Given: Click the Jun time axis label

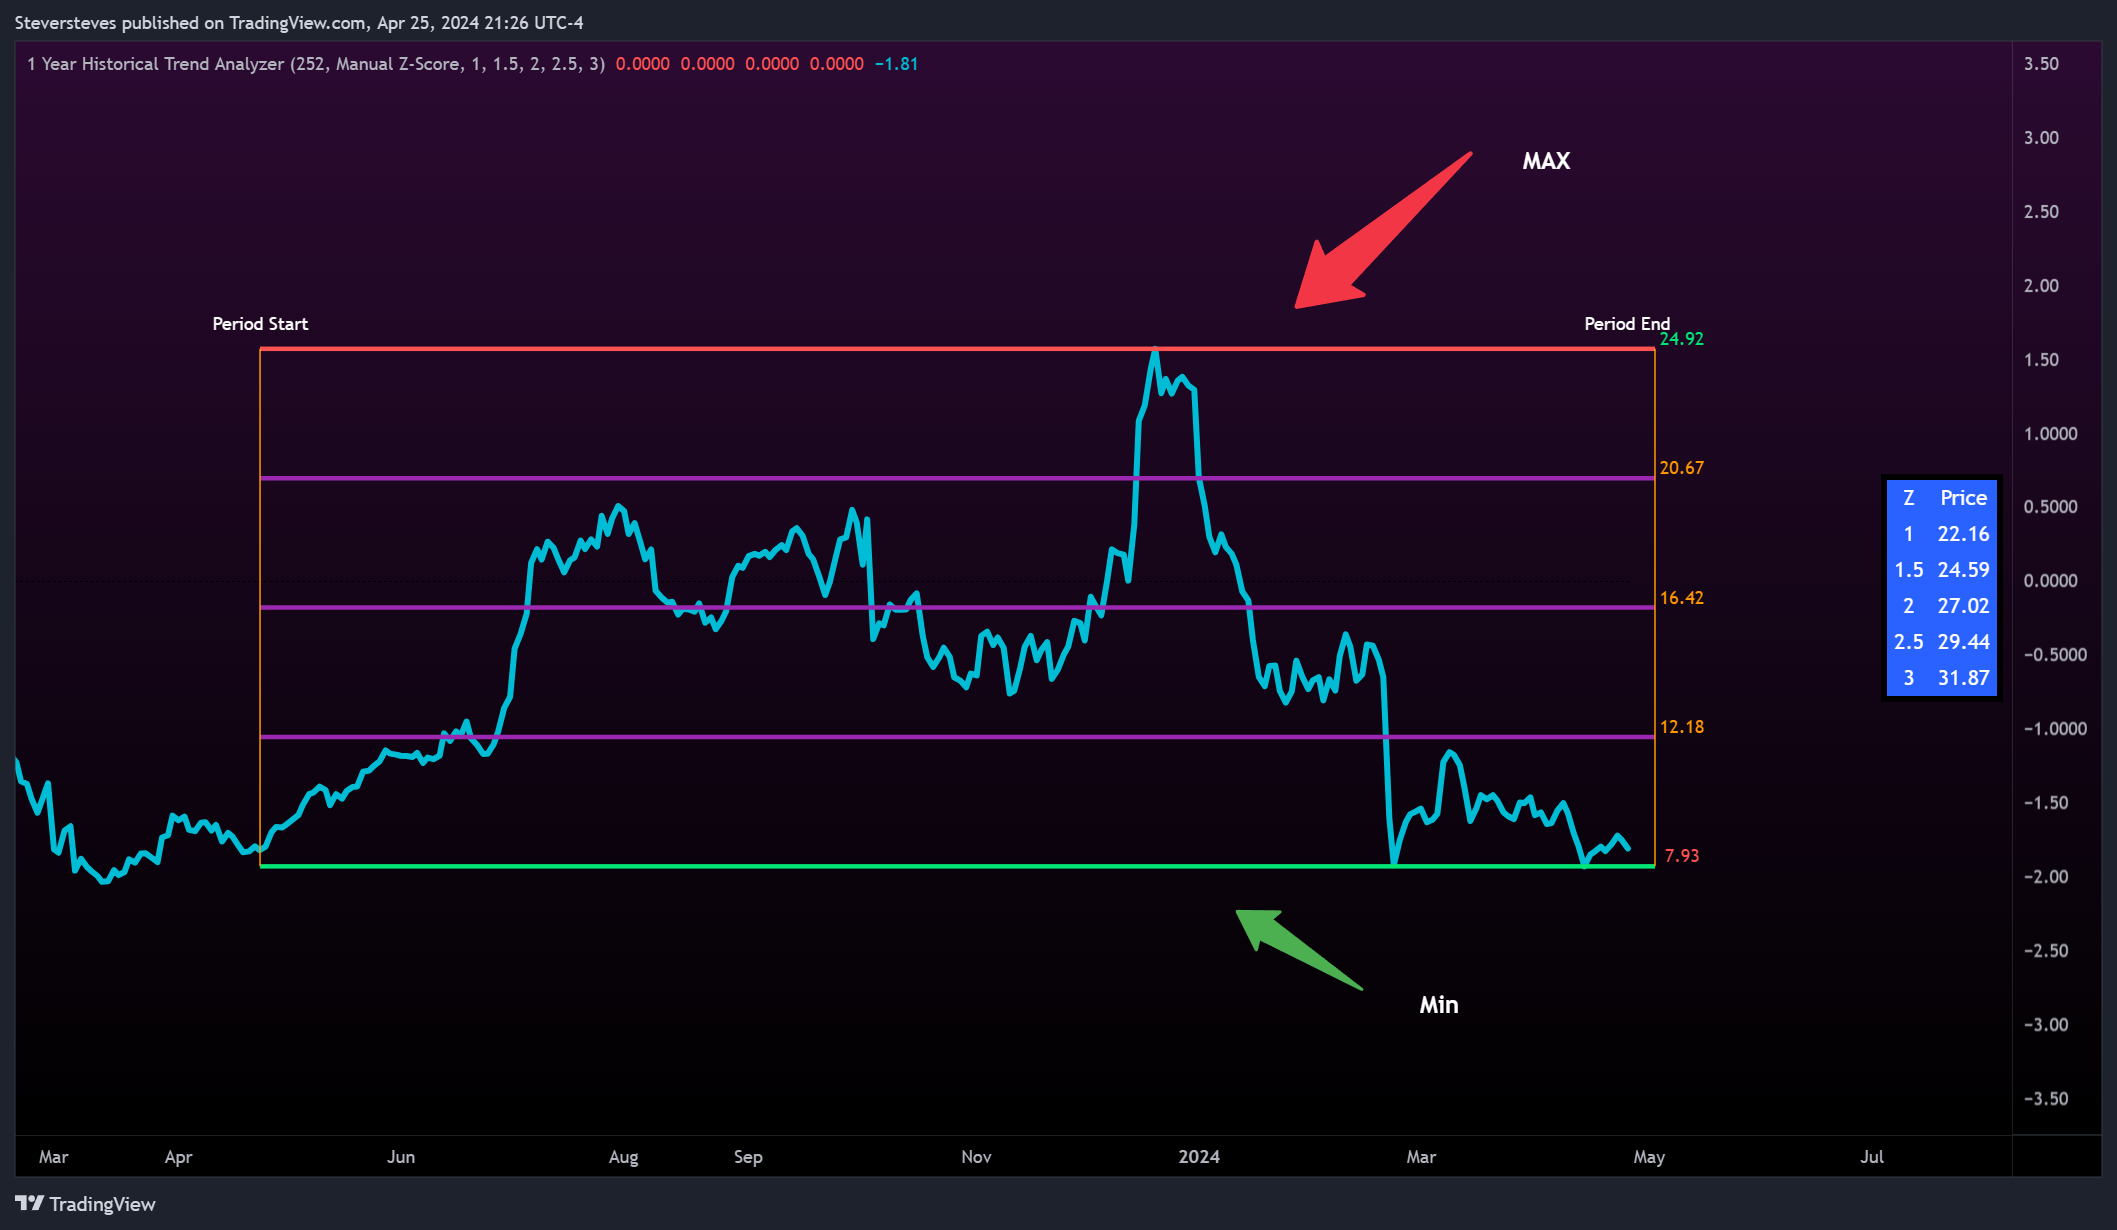Looking at the screenshot, I should [401, 1157].
